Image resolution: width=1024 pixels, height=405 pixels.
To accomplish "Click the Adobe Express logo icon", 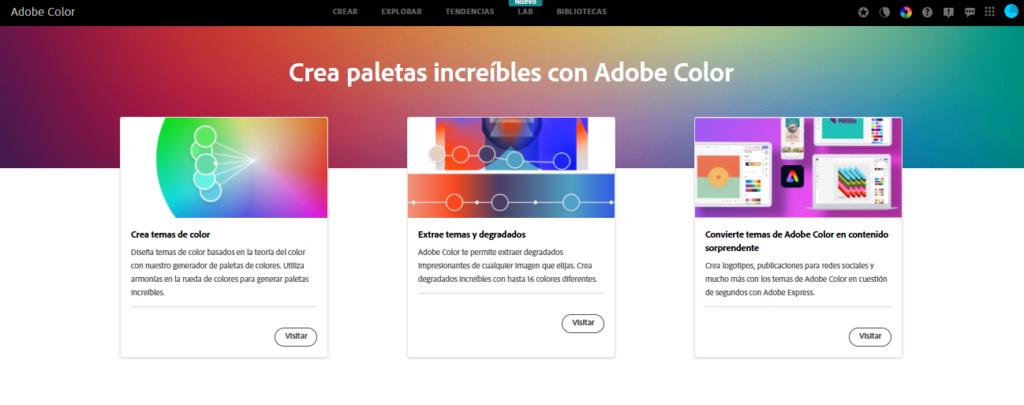I will coord(792,177).
